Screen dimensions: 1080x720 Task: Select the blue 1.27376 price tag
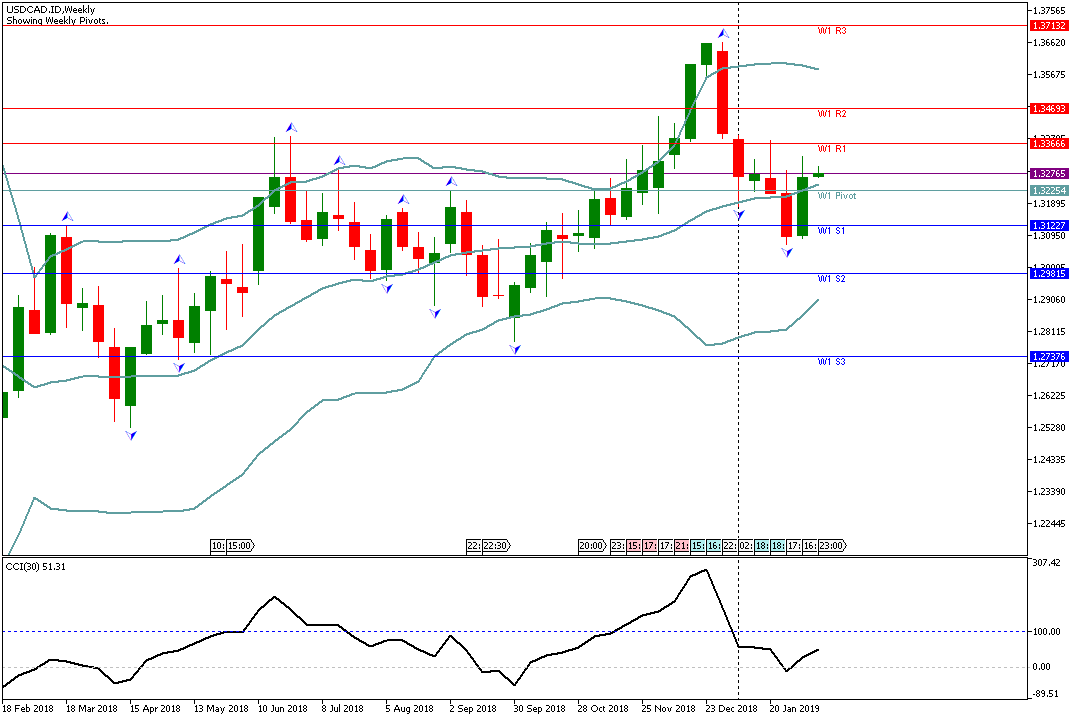1049,356
